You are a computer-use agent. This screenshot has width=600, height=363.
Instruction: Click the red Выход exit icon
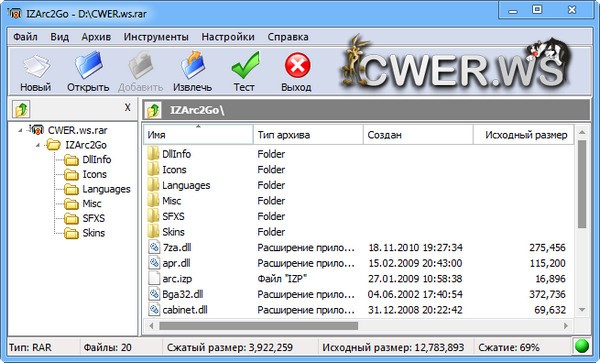297,65
